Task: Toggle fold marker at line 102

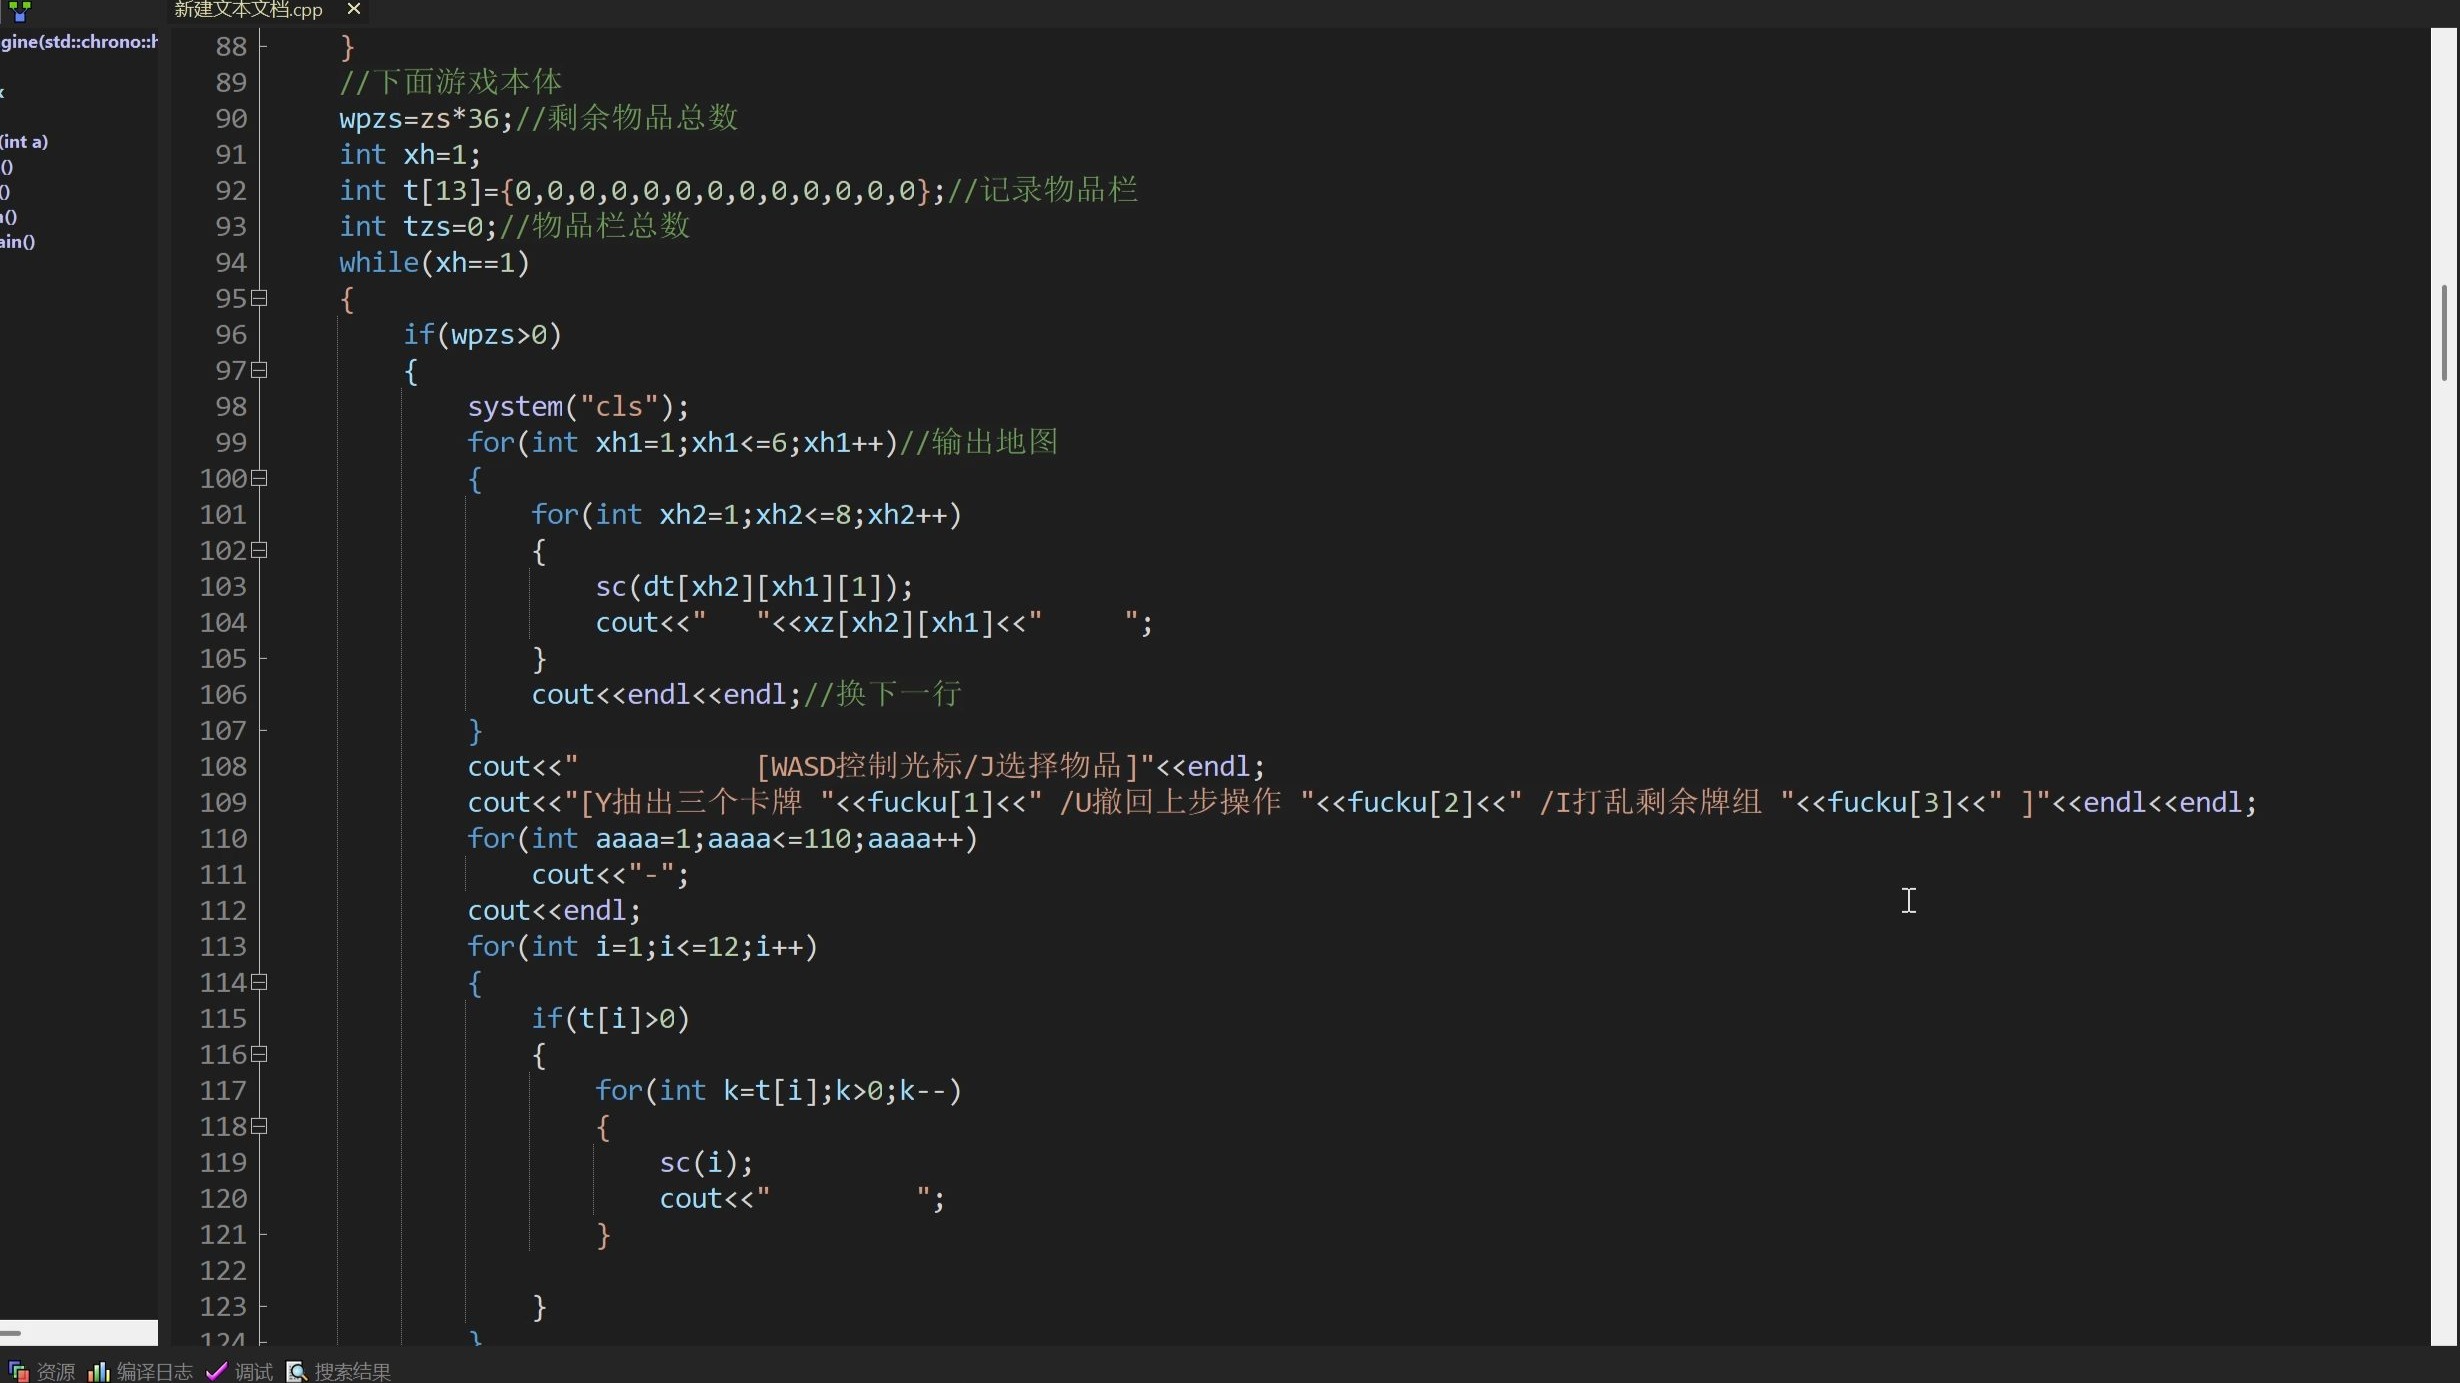Action: click(x=259, y=550)
